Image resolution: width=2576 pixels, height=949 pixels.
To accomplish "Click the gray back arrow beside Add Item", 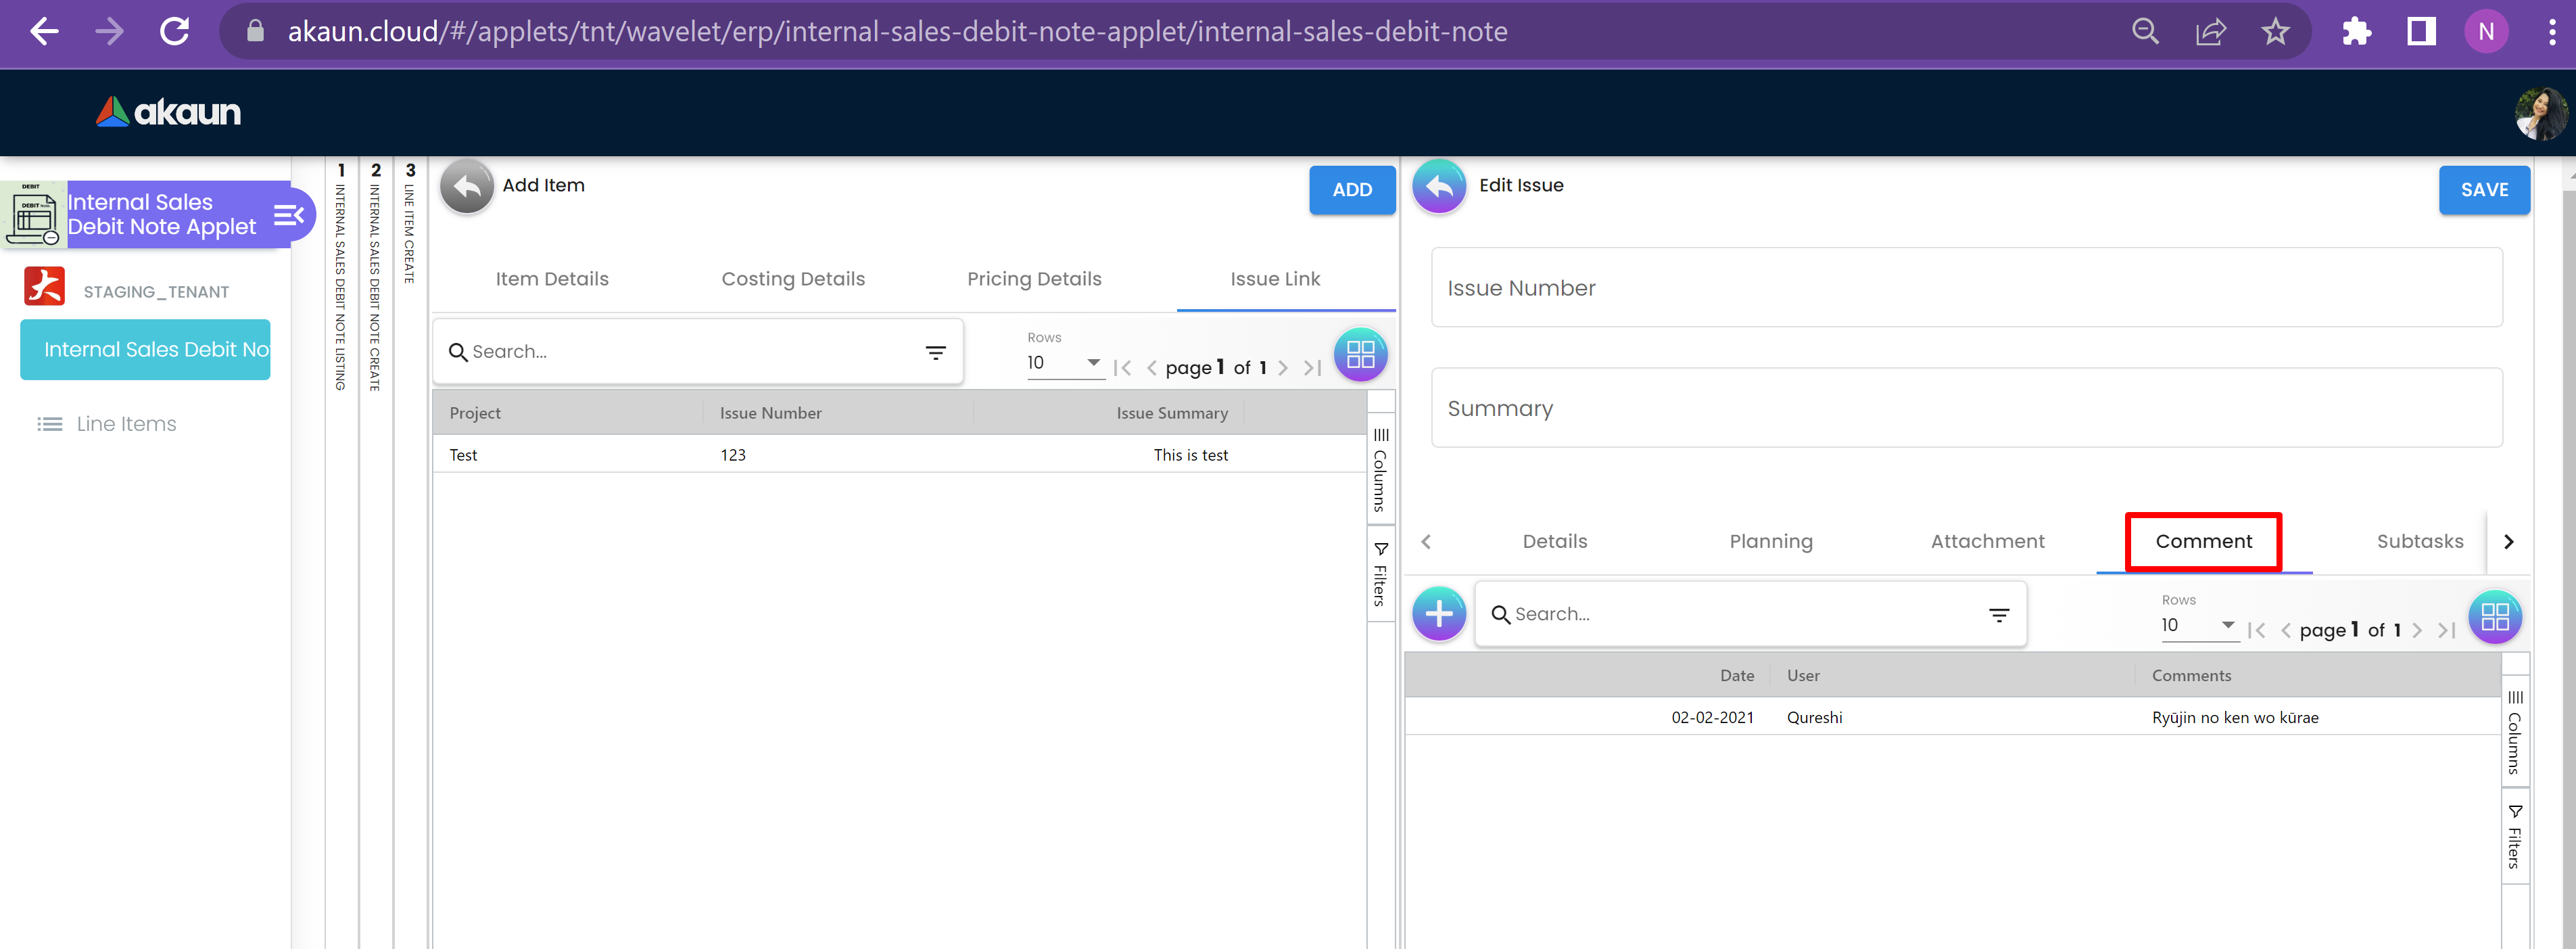I will coord(467,186).
